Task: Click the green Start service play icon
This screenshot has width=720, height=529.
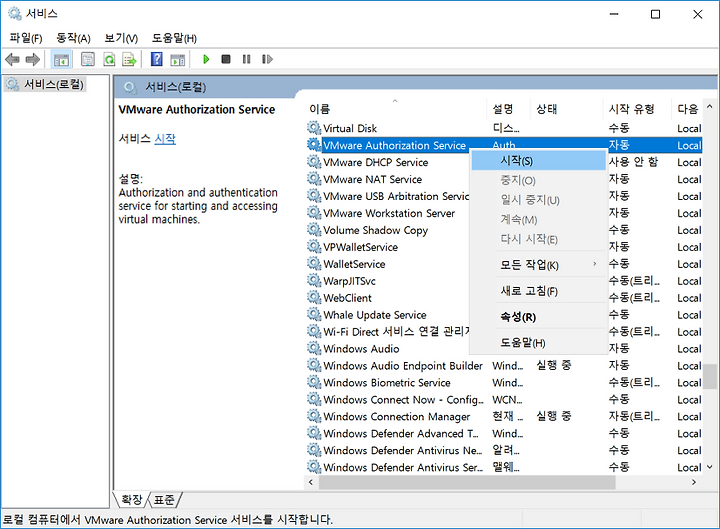Action: 206,59
